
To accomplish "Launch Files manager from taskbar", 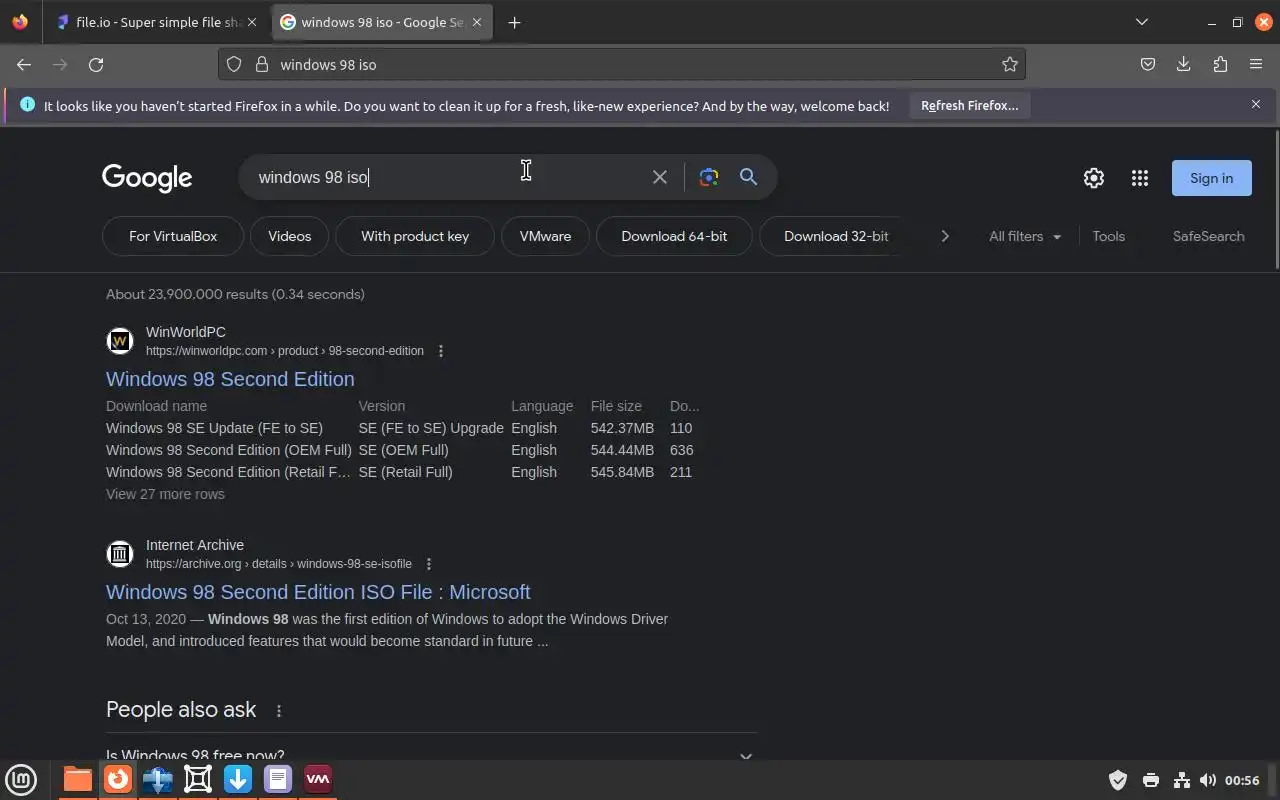I will click(78, 779).
